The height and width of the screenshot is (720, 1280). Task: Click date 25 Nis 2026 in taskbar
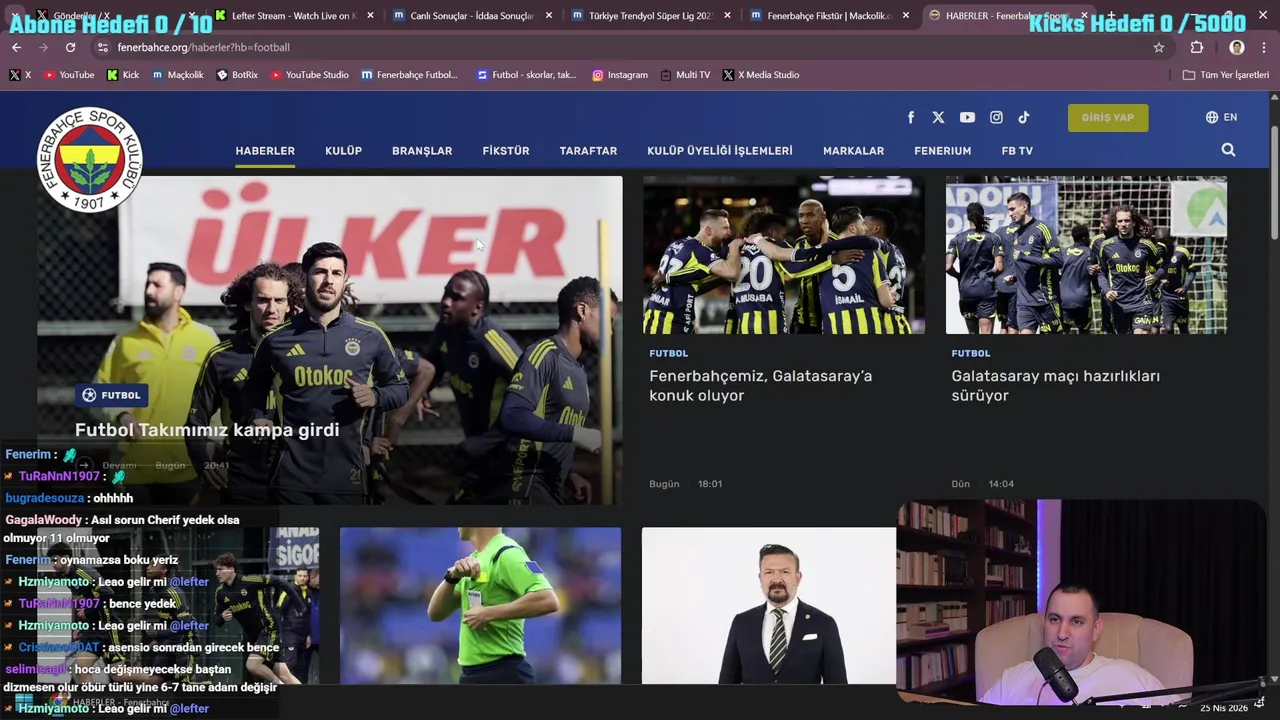point(1224,708)
